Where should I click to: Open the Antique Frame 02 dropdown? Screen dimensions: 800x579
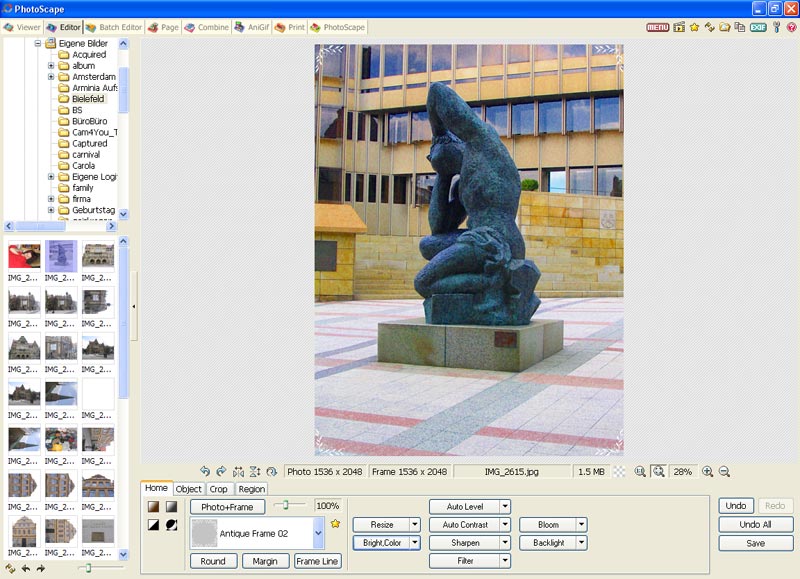pyautogui.click(x=318, y=534)
